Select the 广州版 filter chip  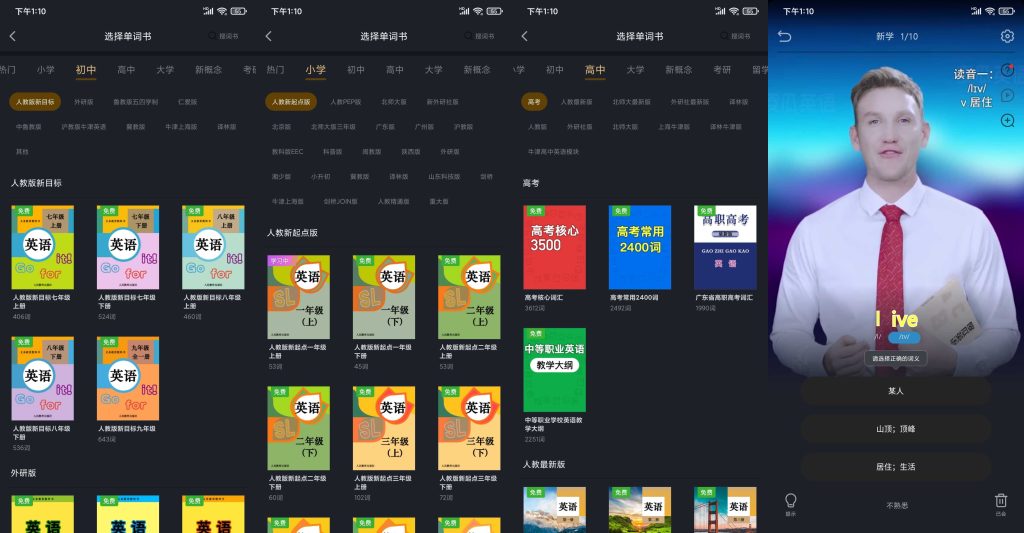424,127
